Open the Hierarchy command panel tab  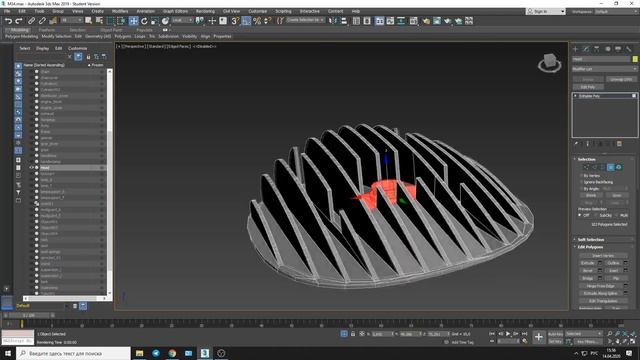pyautogui.click(x=597, y=49)
